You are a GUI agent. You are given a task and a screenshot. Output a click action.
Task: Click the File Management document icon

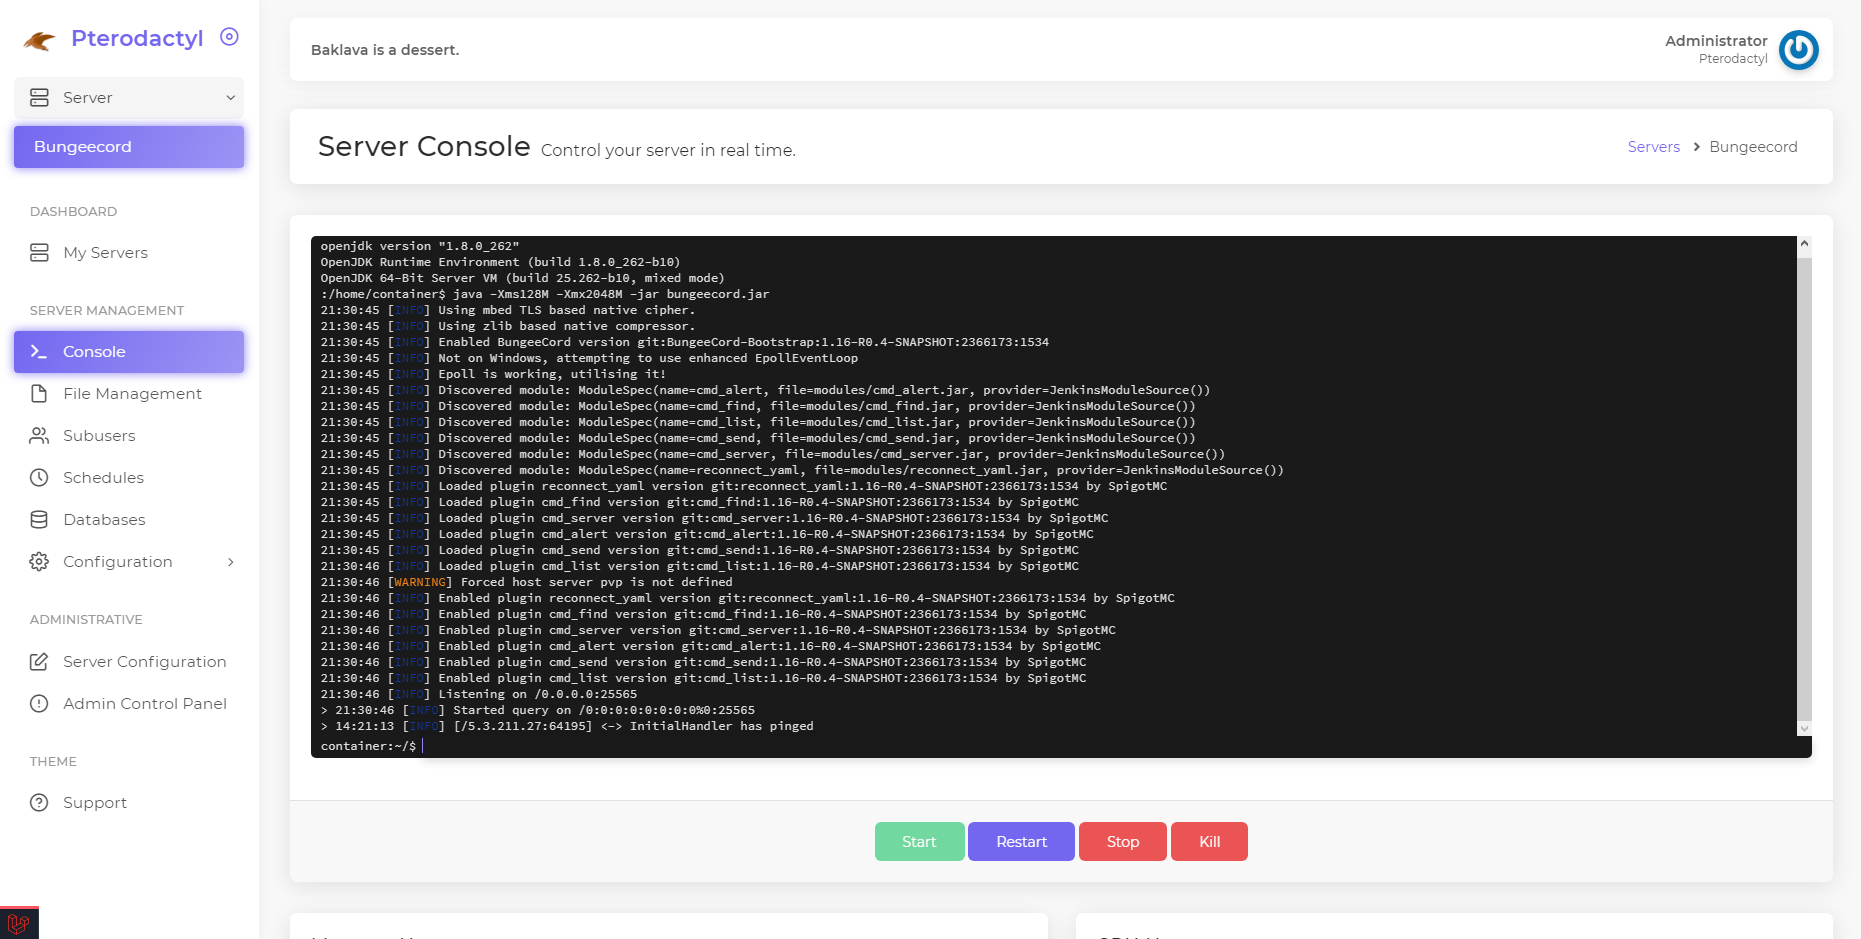pos(39,394)
